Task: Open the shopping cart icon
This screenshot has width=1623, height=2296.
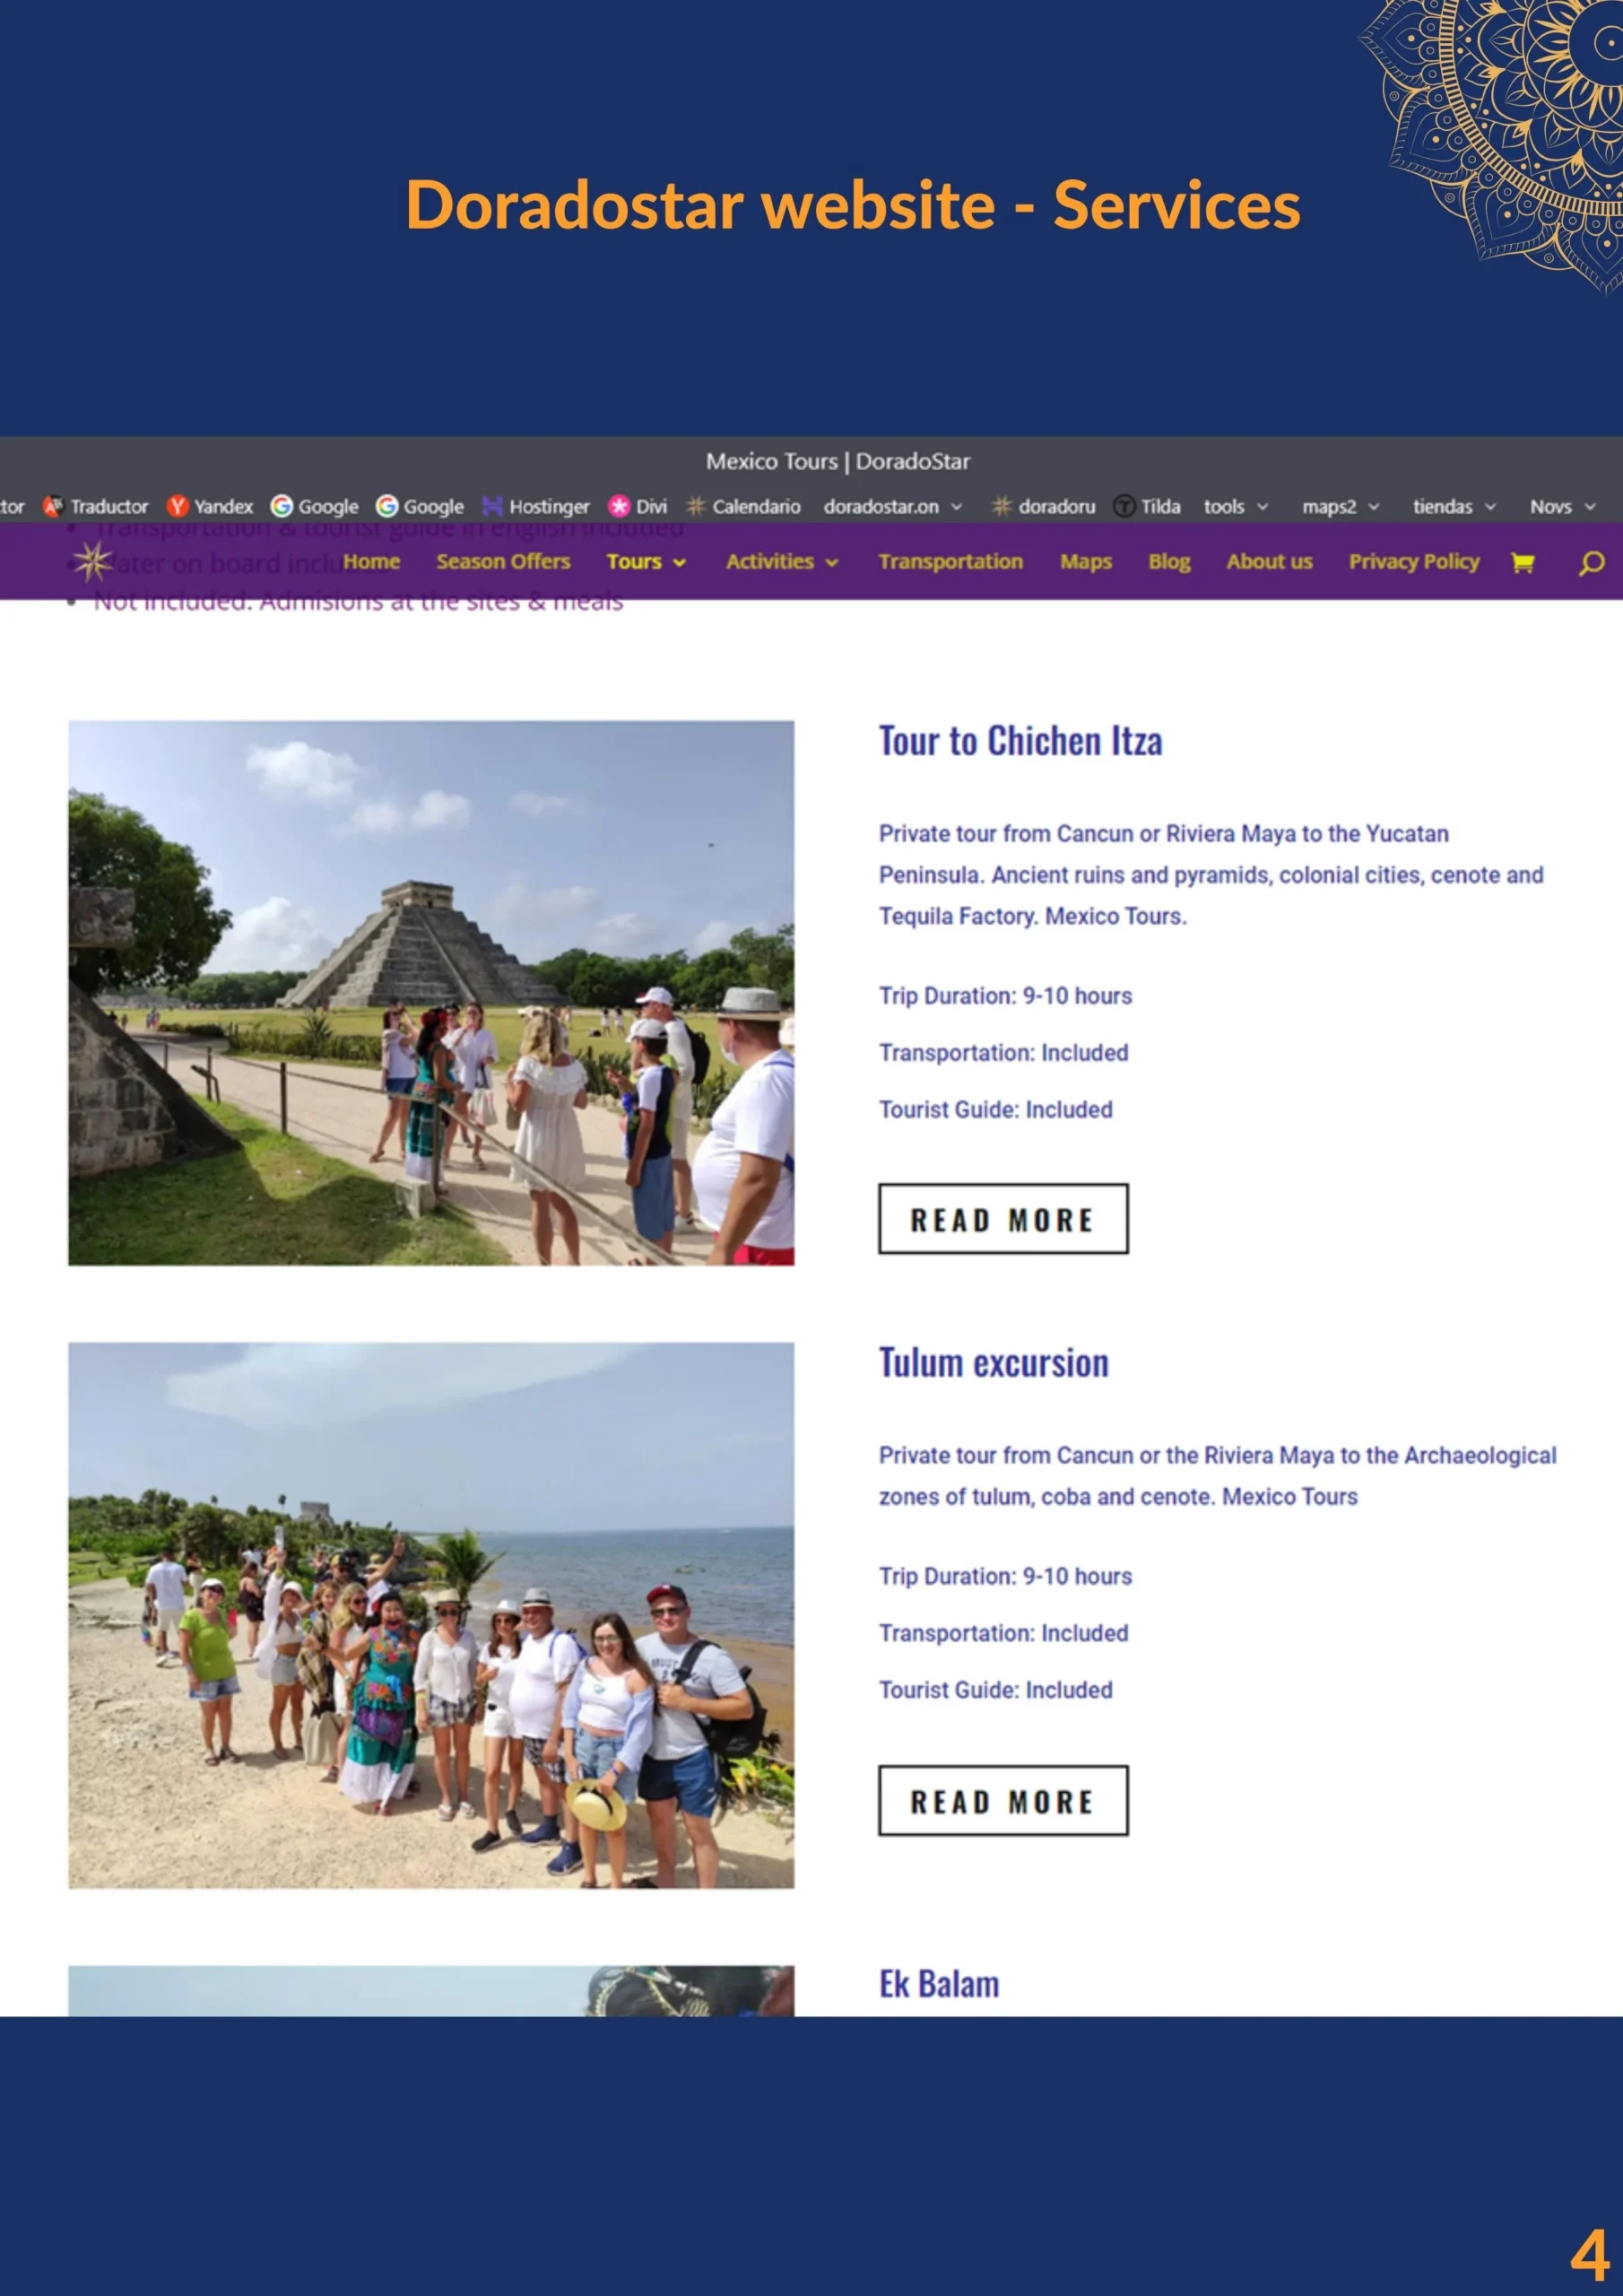Action: click(1522, 563)
